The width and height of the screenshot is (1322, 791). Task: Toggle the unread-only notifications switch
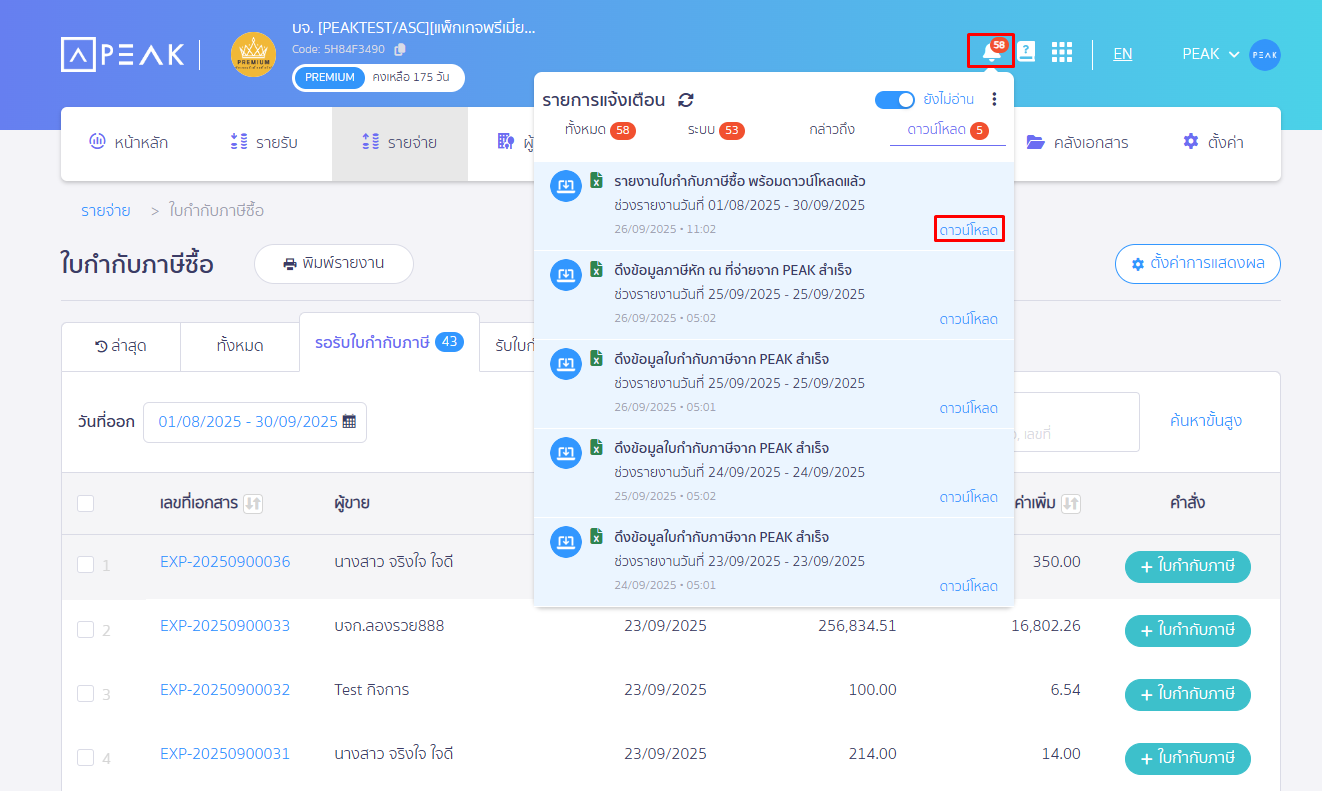tap(894, 99)
